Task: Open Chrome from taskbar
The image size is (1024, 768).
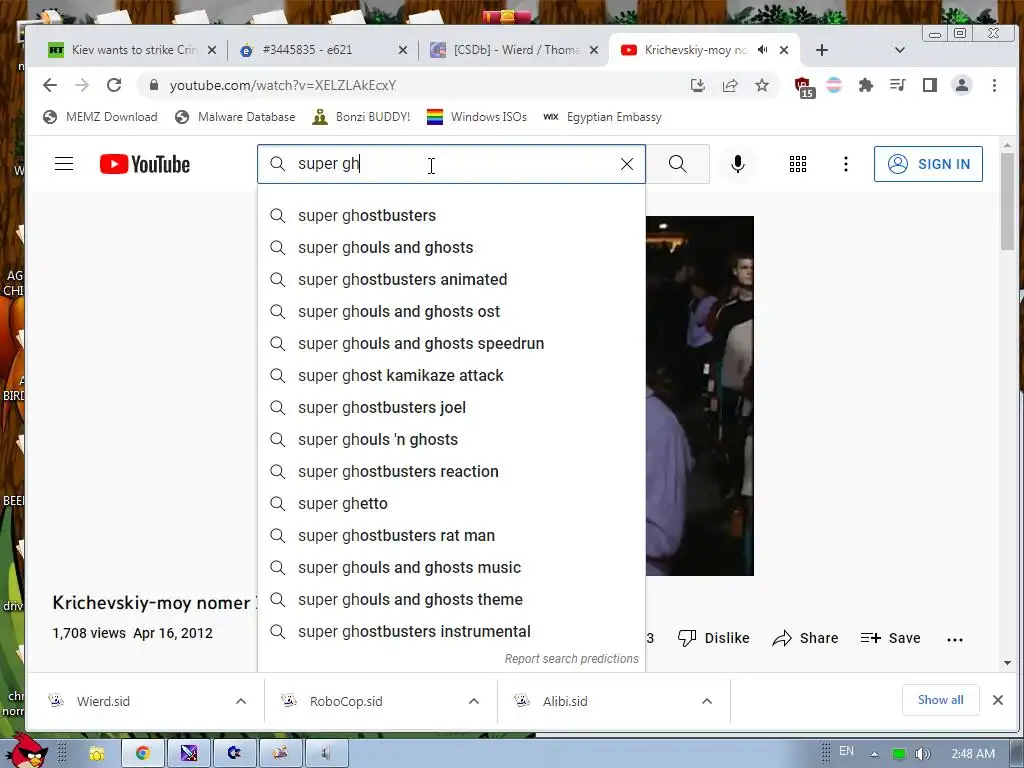Action: (x=142, y=753)
